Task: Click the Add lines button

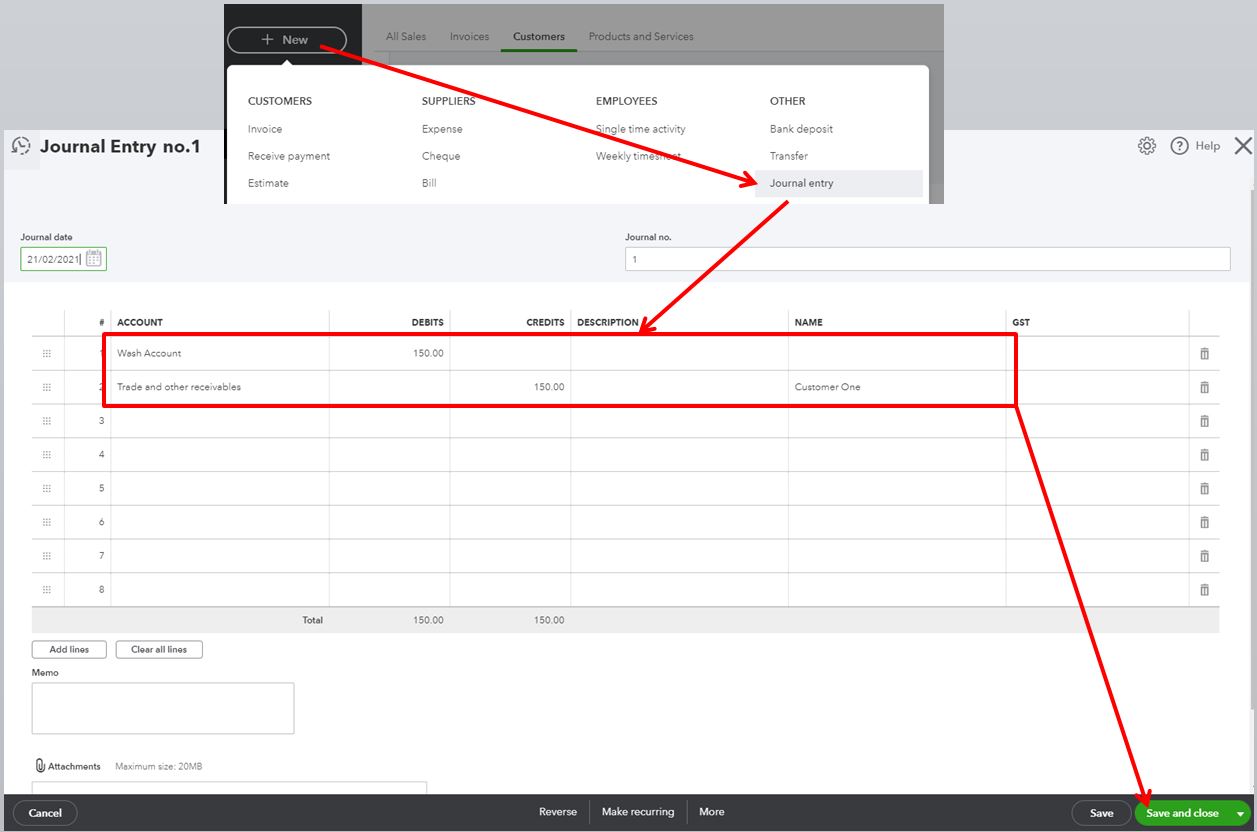Action: pyautogui.click(x=69, y=649)
